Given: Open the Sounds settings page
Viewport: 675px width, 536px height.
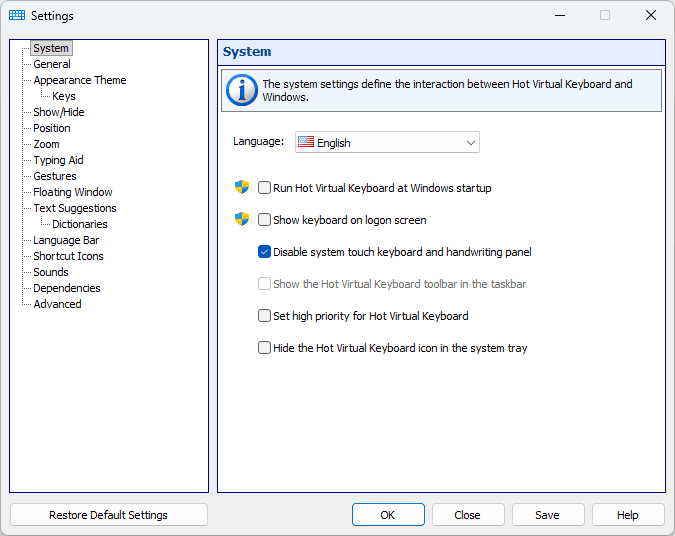Looking at the screenshot, I should click(51, 272).
